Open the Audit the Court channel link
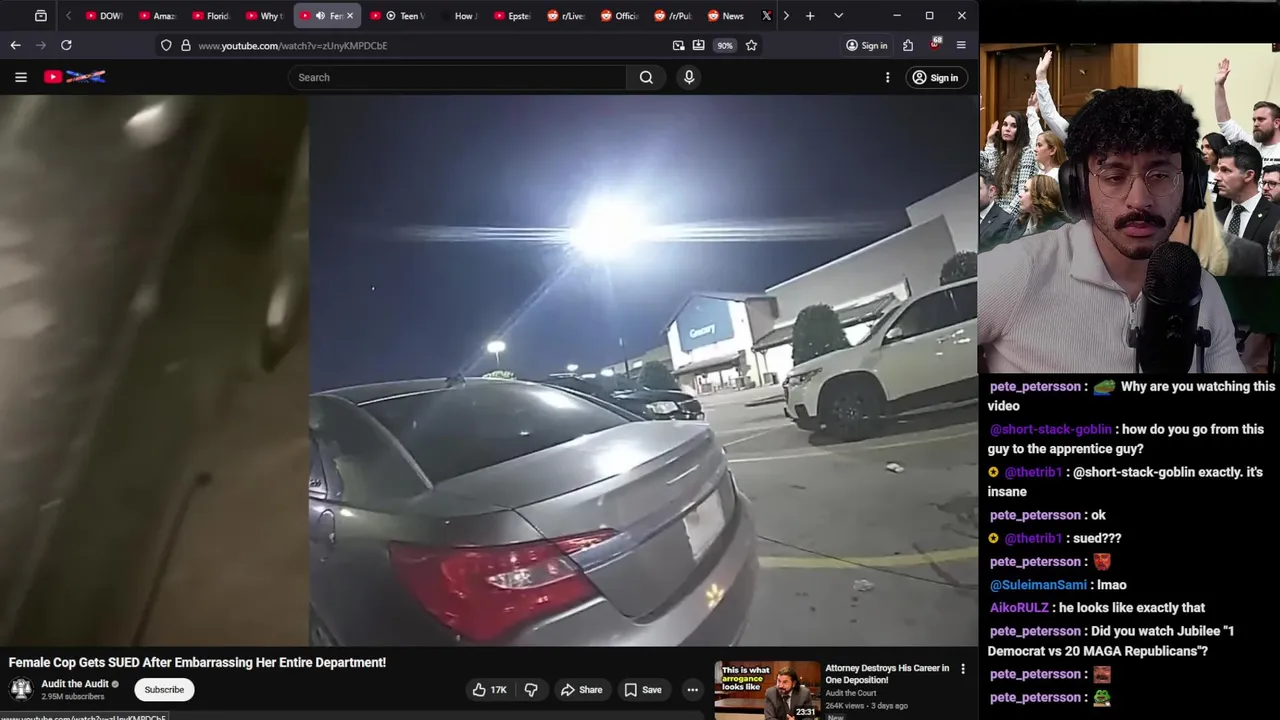Viewport: 1280px width, 720px height. pyautogui.click(x=850, y=693)
